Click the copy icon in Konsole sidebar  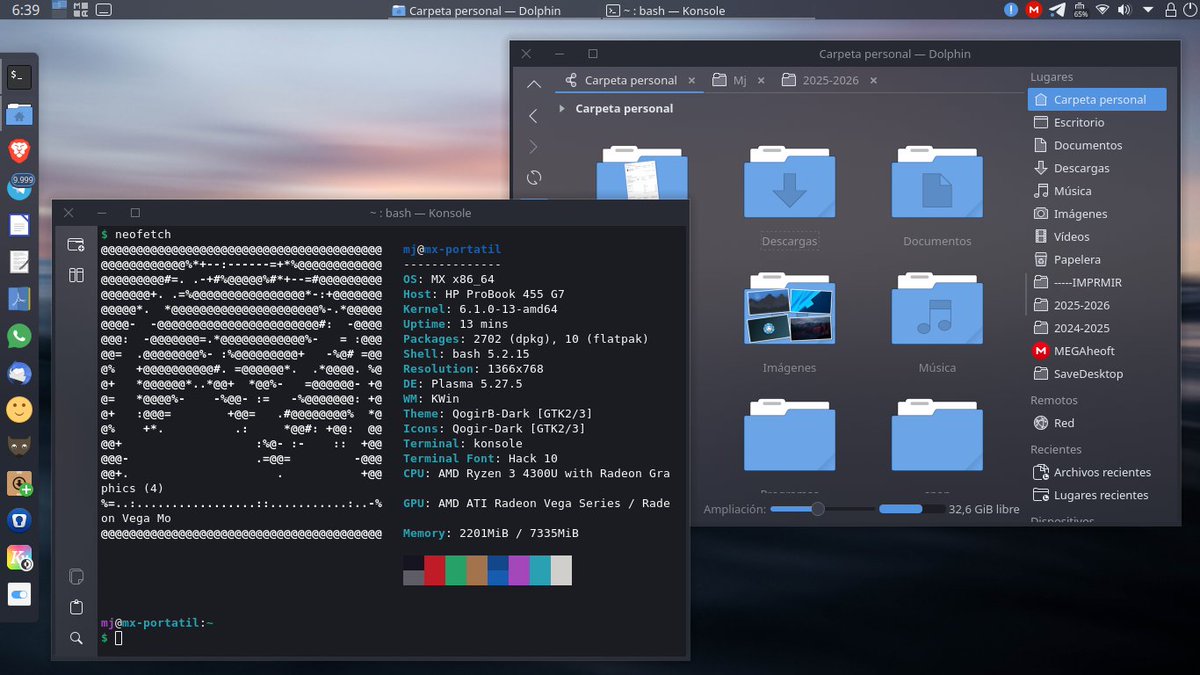[x=76, y=576]
